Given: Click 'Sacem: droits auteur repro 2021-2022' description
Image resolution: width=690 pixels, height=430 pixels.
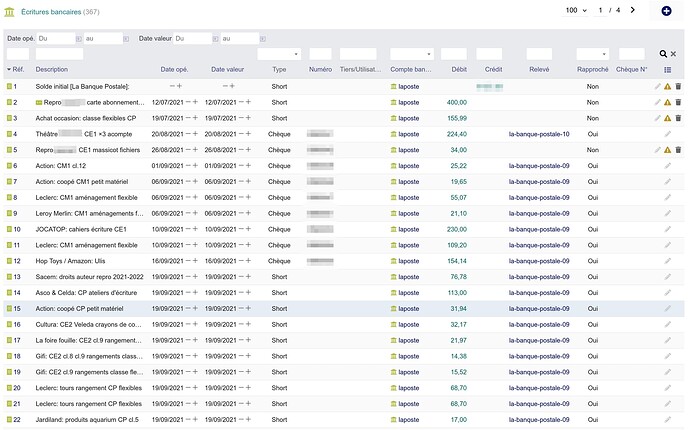Looking at the screenshot, I should (x=89, y=277).
